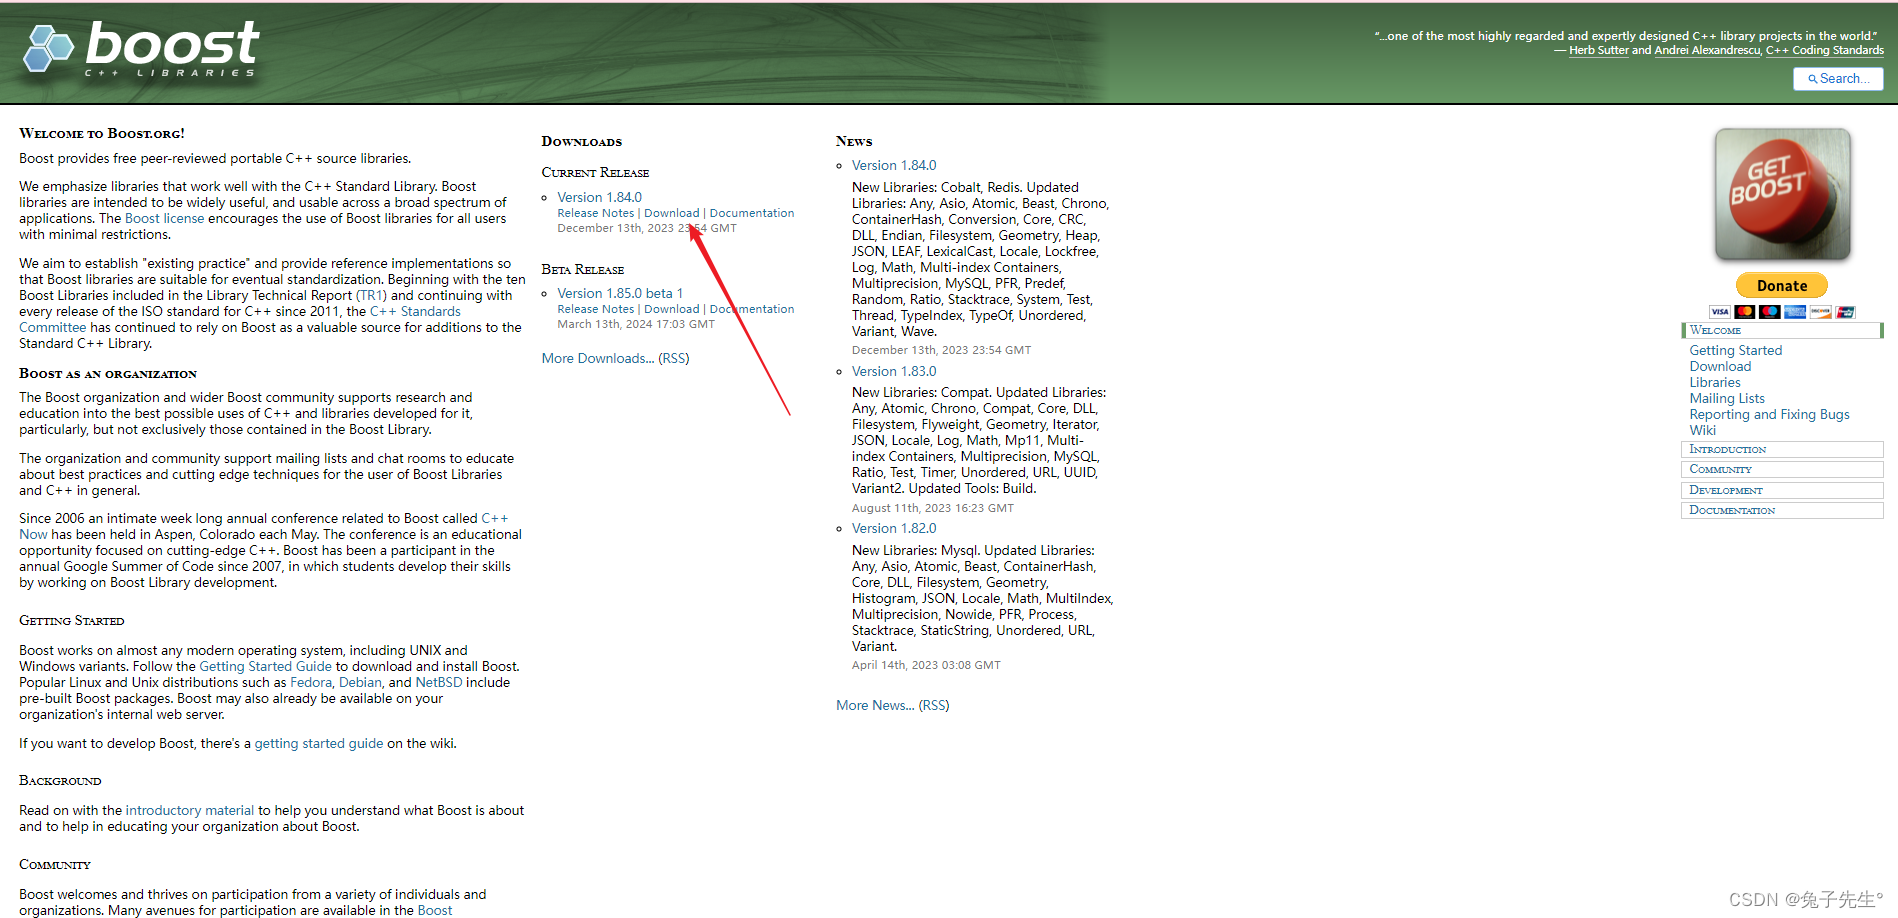
Task: Open the C++ Now conference link
Action: tap(264, 526)
